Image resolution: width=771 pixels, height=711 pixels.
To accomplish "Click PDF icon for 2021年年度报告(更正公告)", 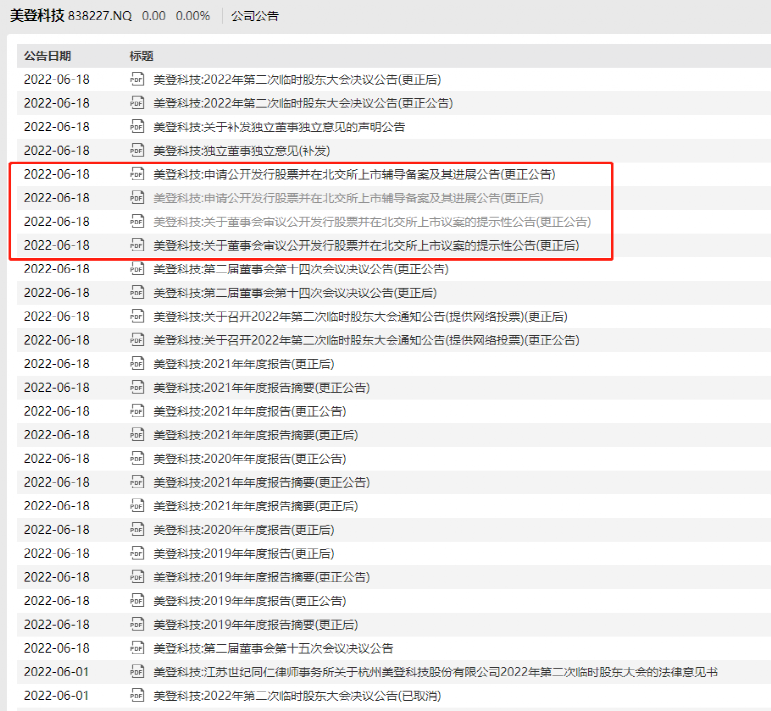I will click(x=138, y=411).
